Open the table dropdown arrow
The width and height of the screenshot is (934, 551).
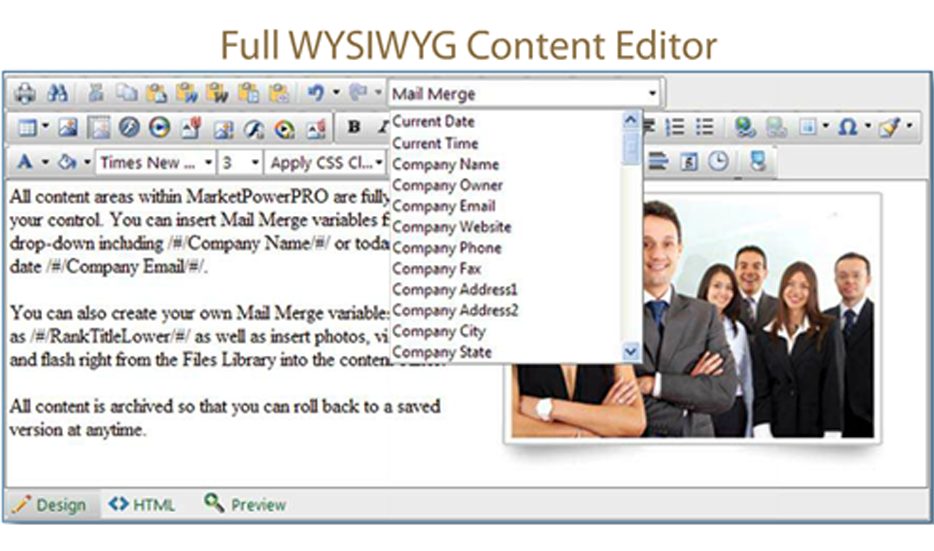tap(45, 126)
